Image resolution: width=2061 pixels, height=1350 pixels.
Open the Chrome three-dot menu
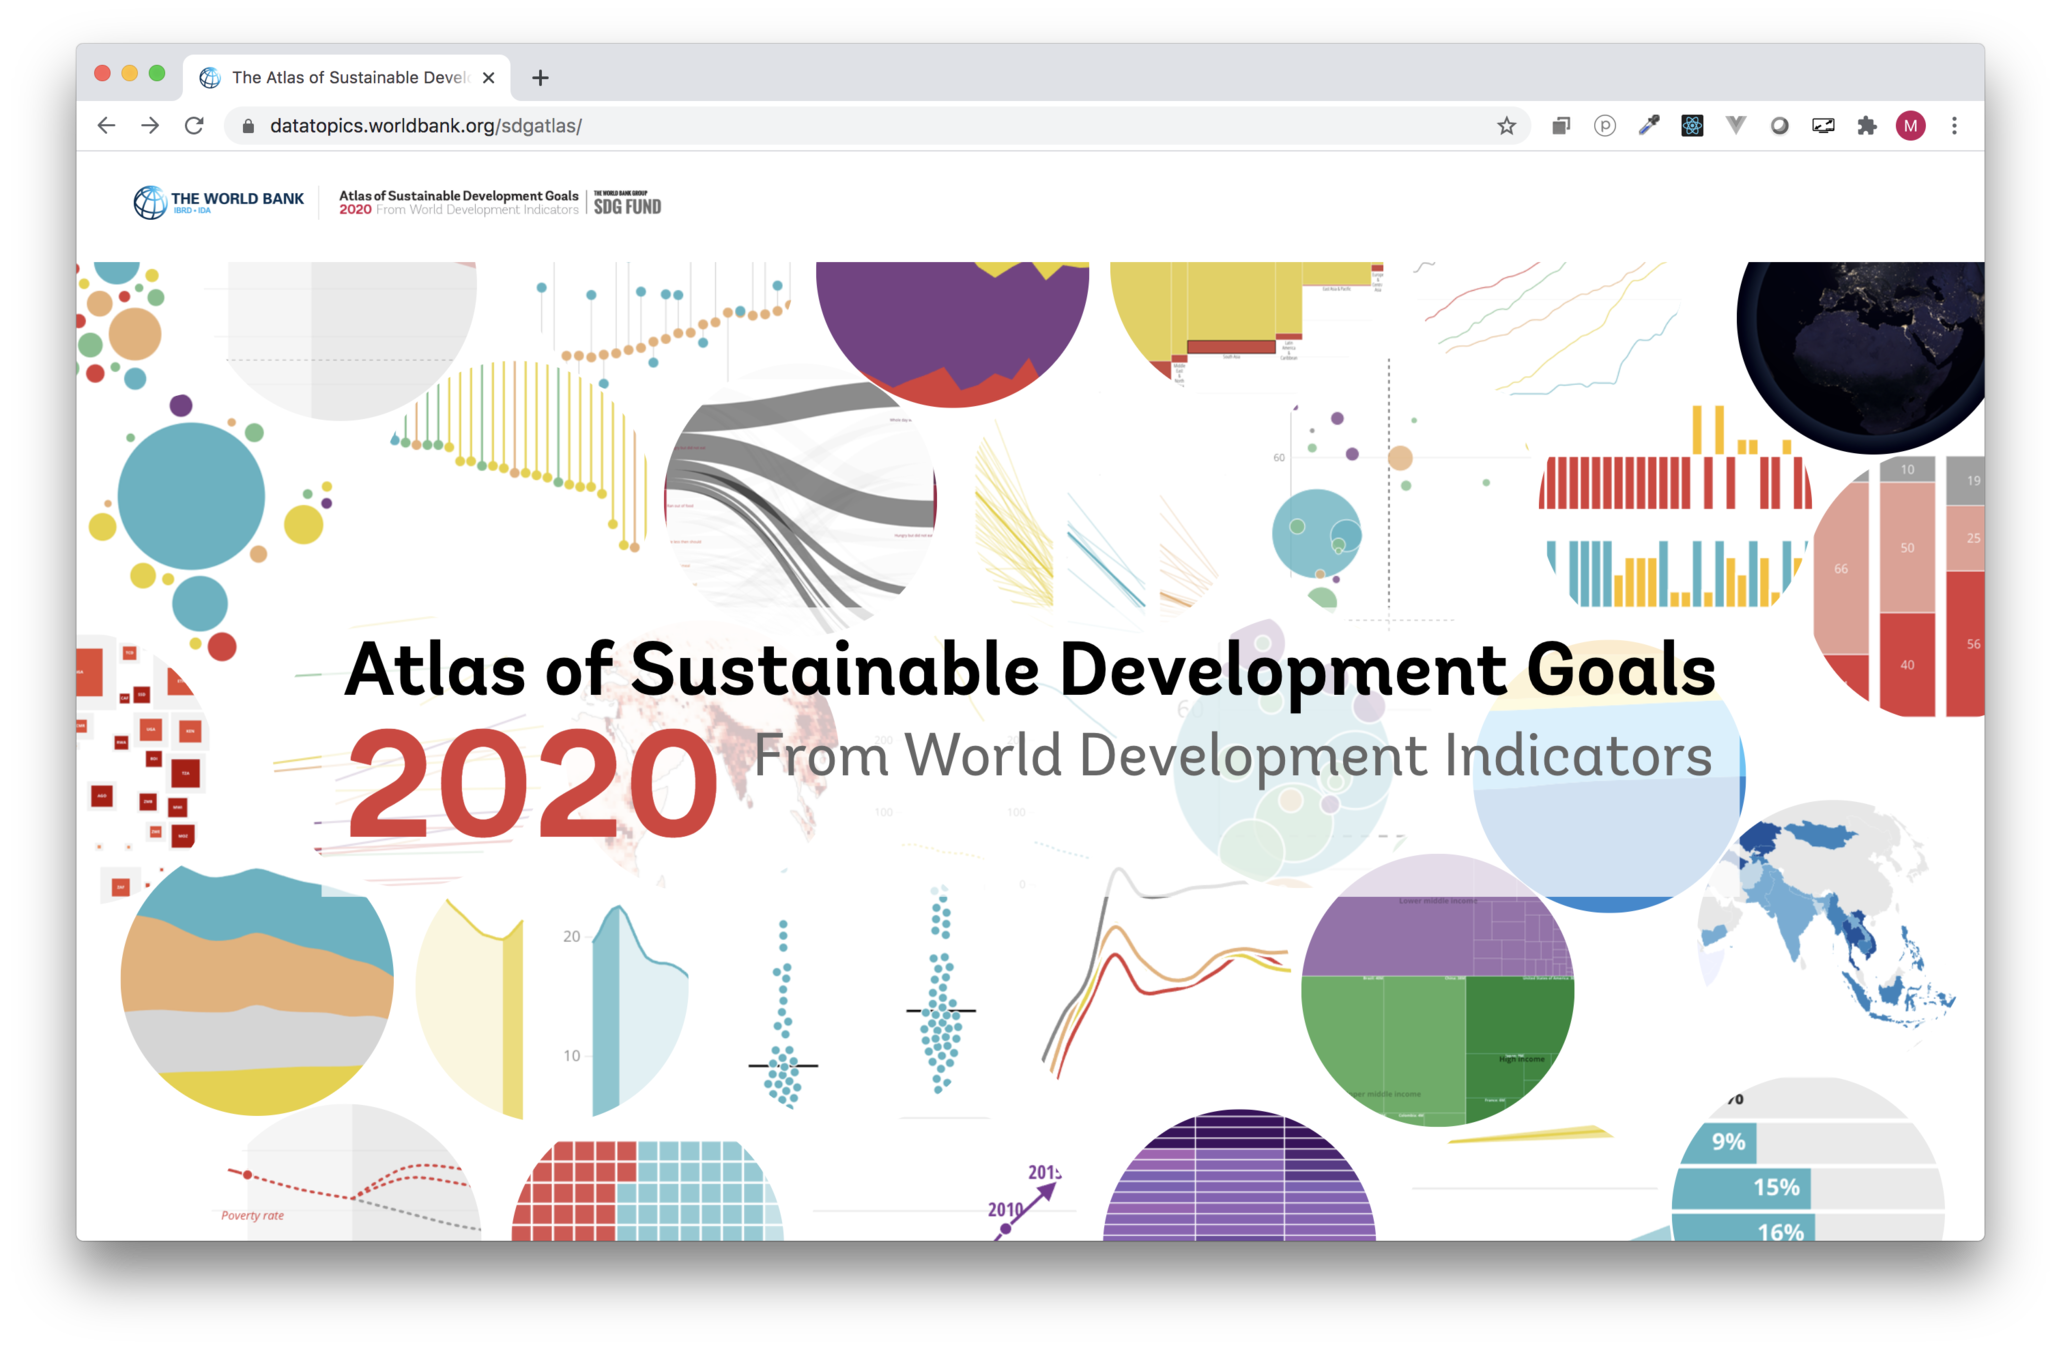[x=1954, y=126]
